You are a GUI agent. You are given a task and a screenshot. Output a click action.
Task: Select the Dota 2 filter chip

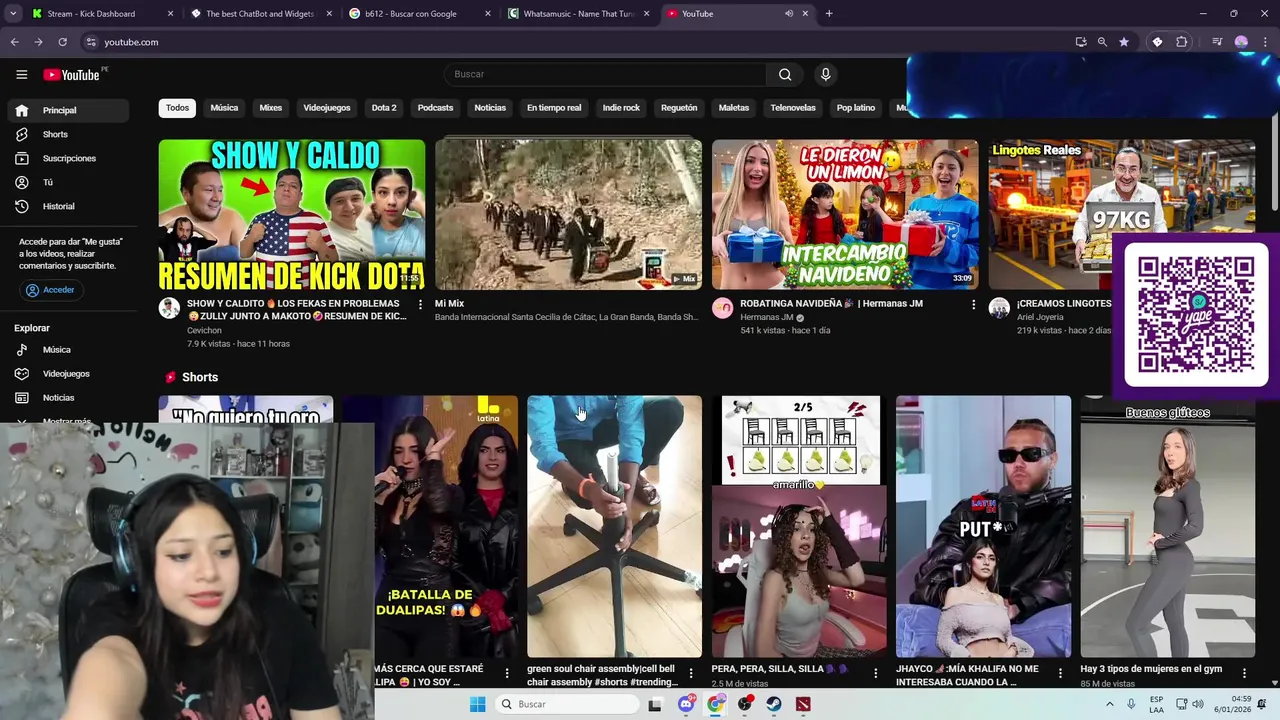pos(384,108)
